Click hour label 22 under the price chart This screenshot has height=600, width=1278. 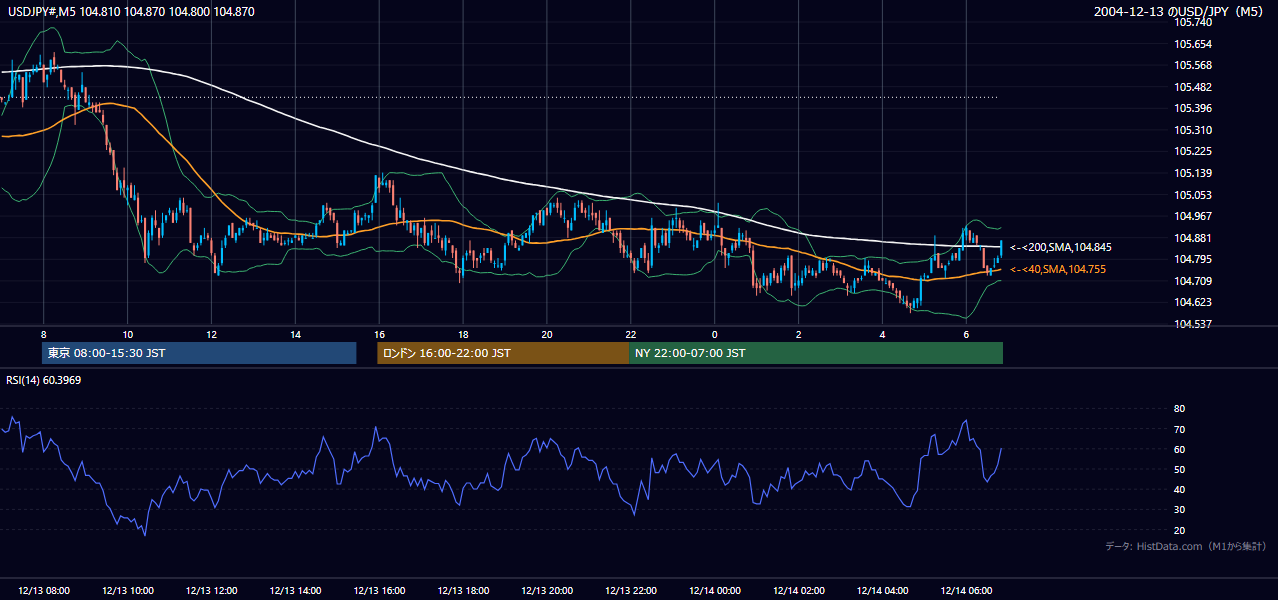[631, 334]
